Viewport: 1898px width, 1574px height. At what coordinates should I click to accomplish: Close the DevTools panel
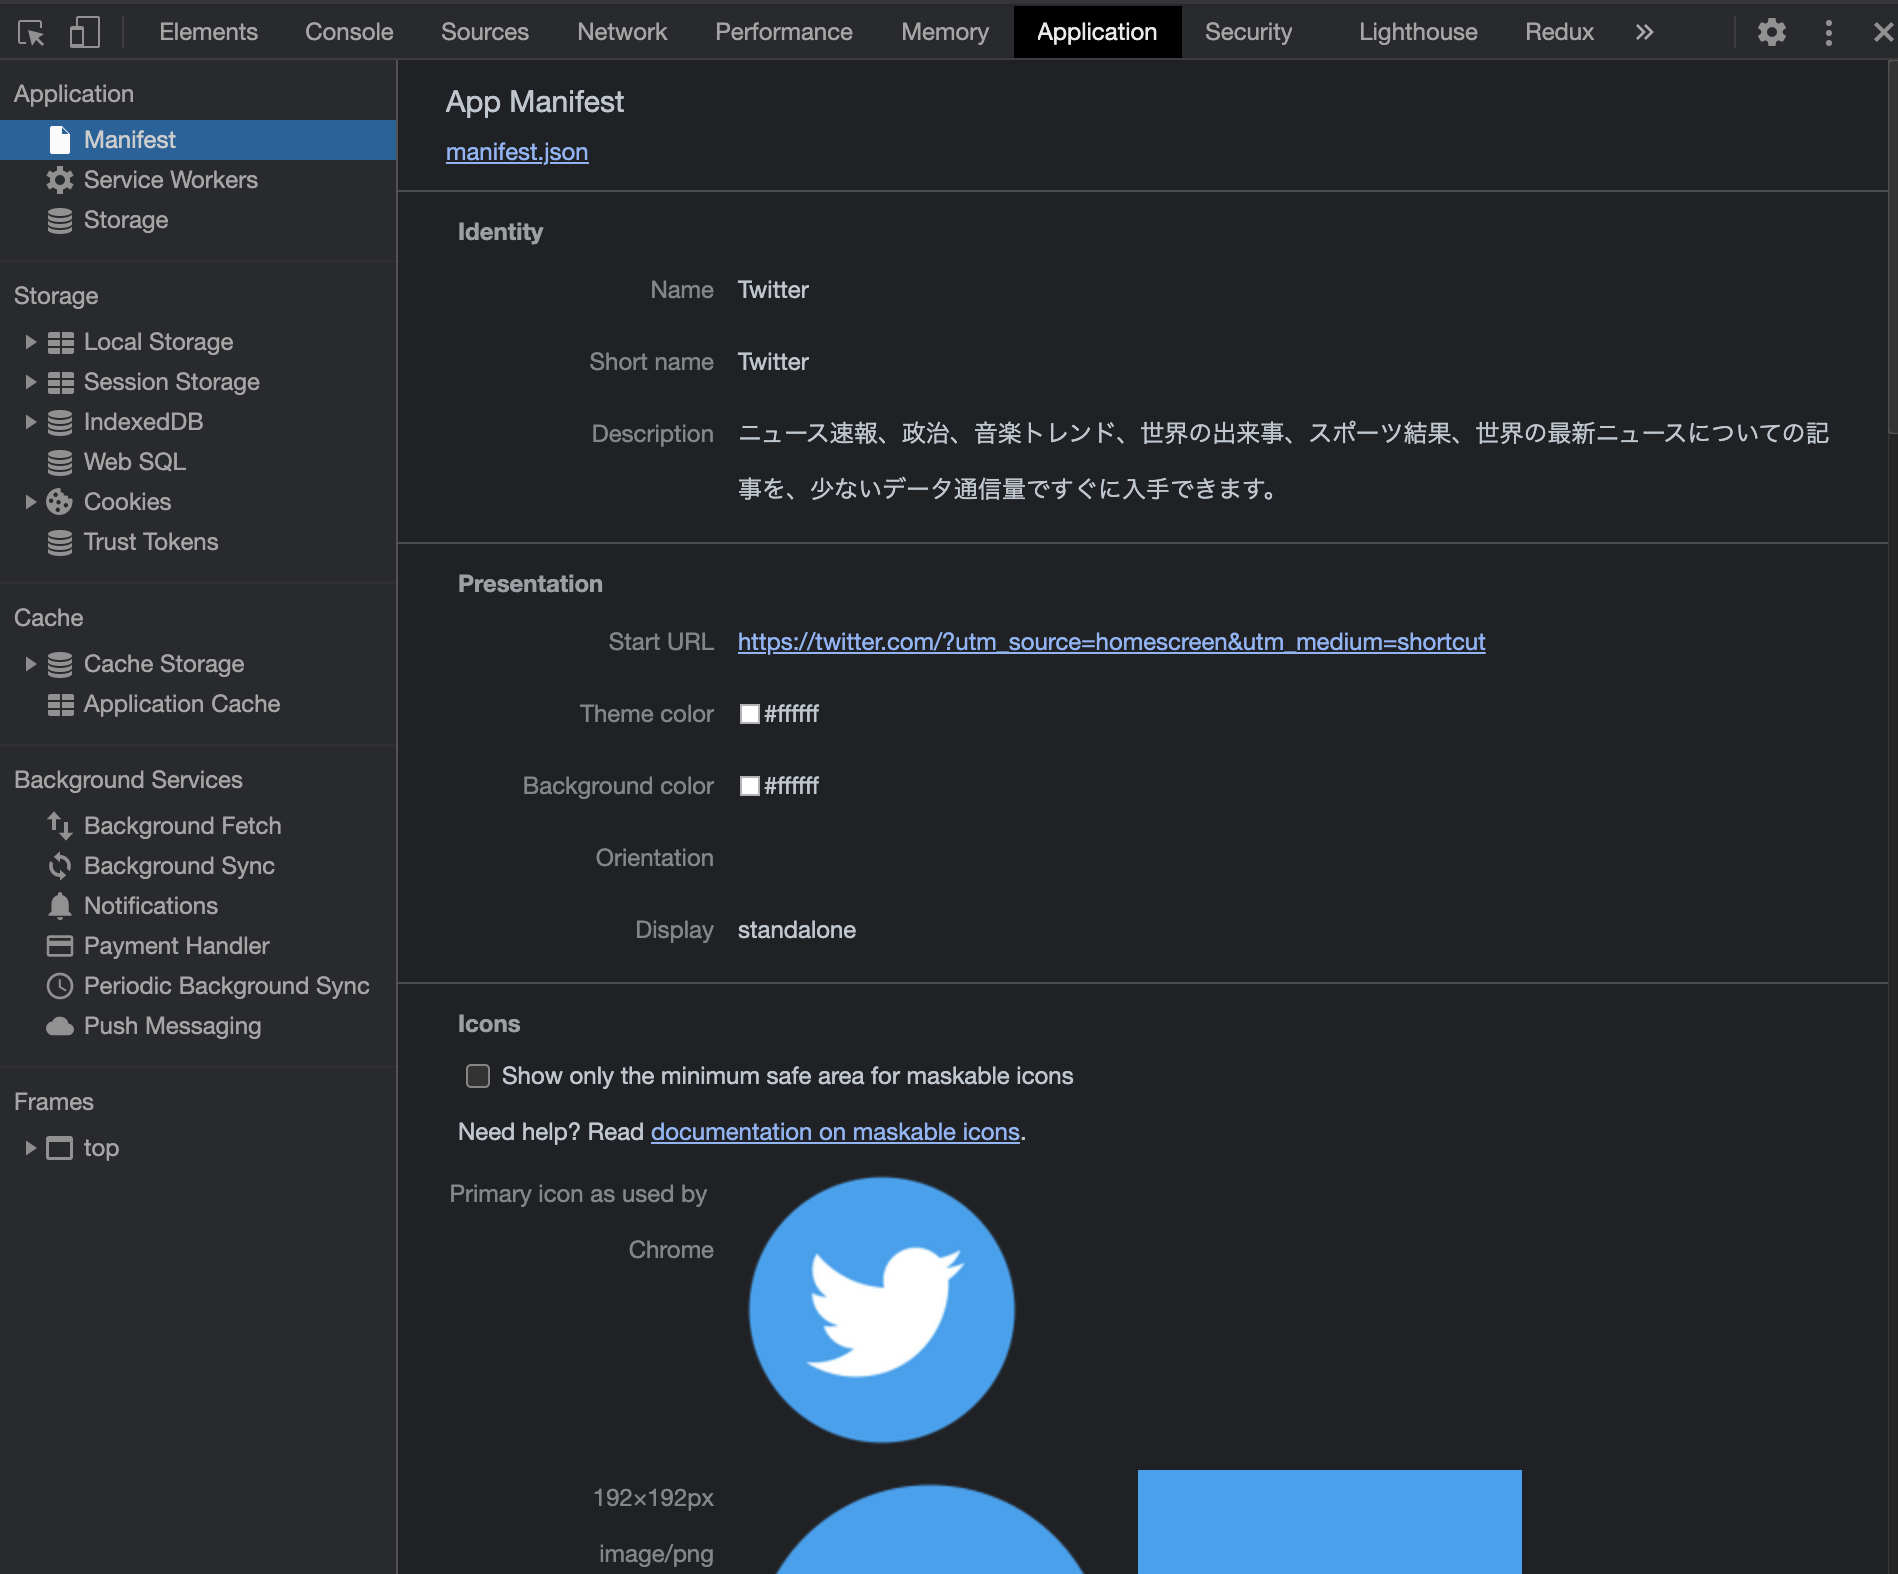(x=1883, y=32)
